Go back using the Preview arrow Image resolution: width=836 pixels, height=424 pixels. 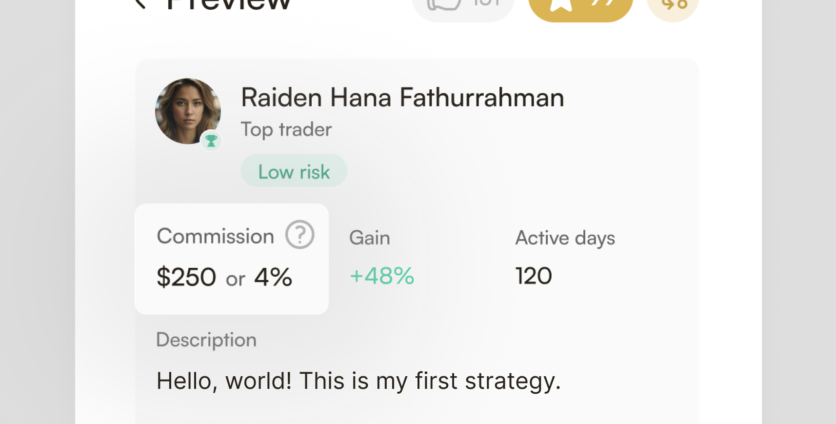pyautogui.click(x=140, y=3)
